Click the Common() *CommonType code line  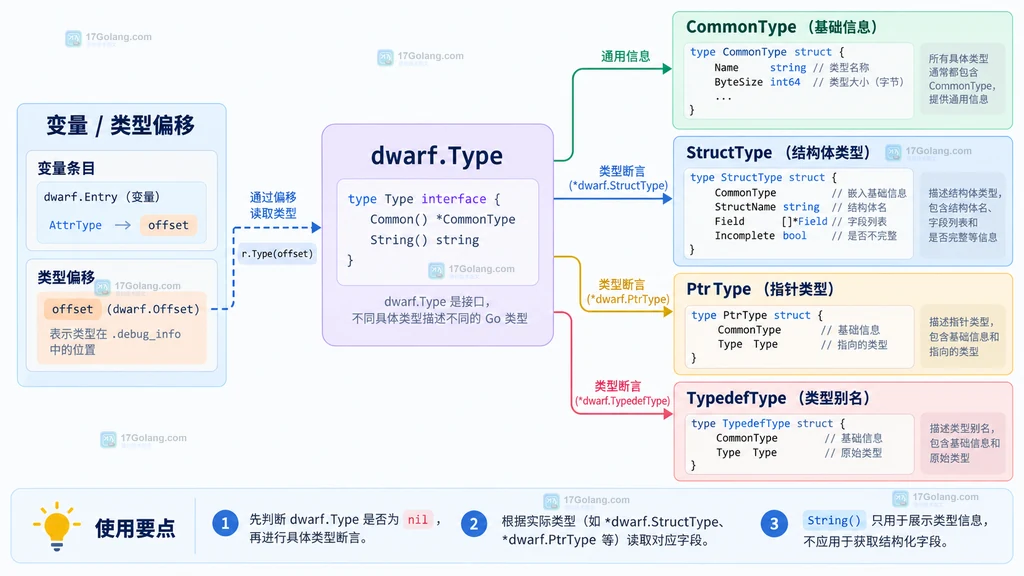point(443,219)
